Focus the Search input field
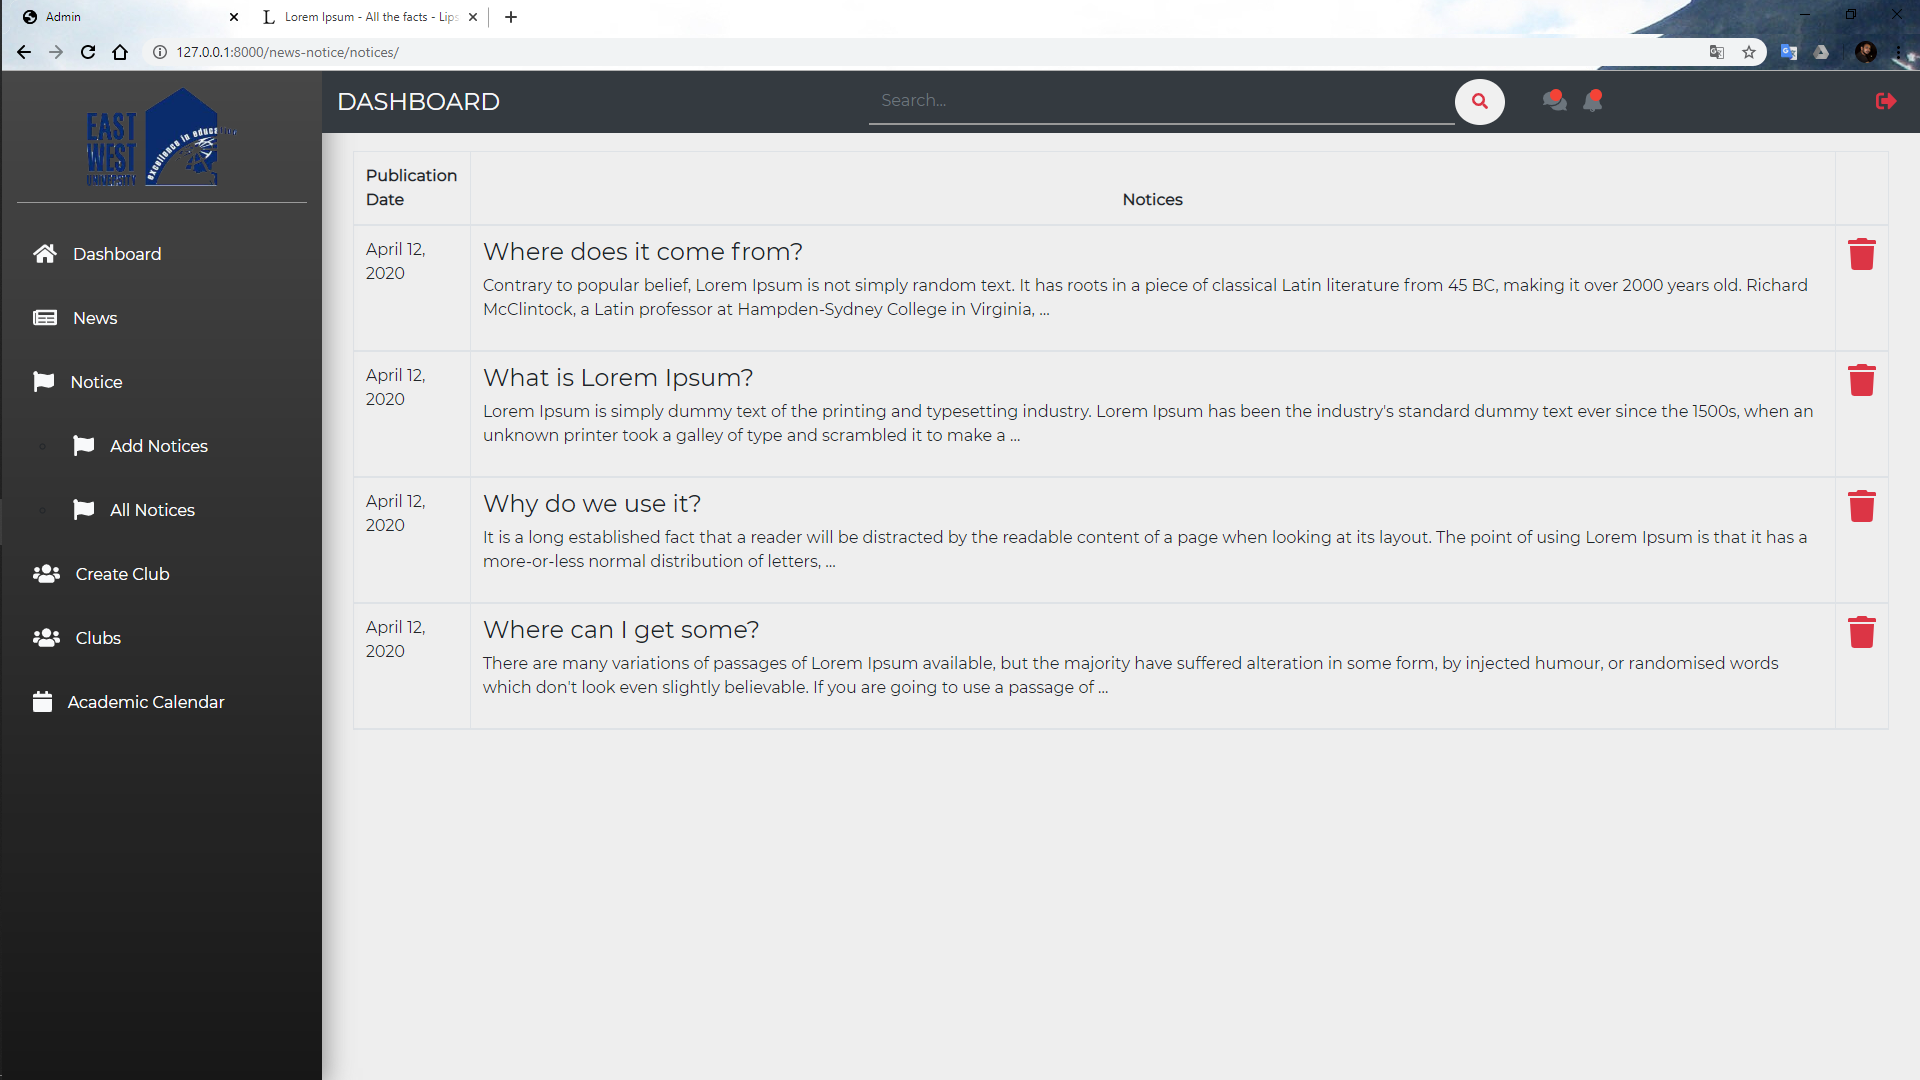Image resolution: width=1920 pixels, height=1080 pixels. pos(1160,101)
